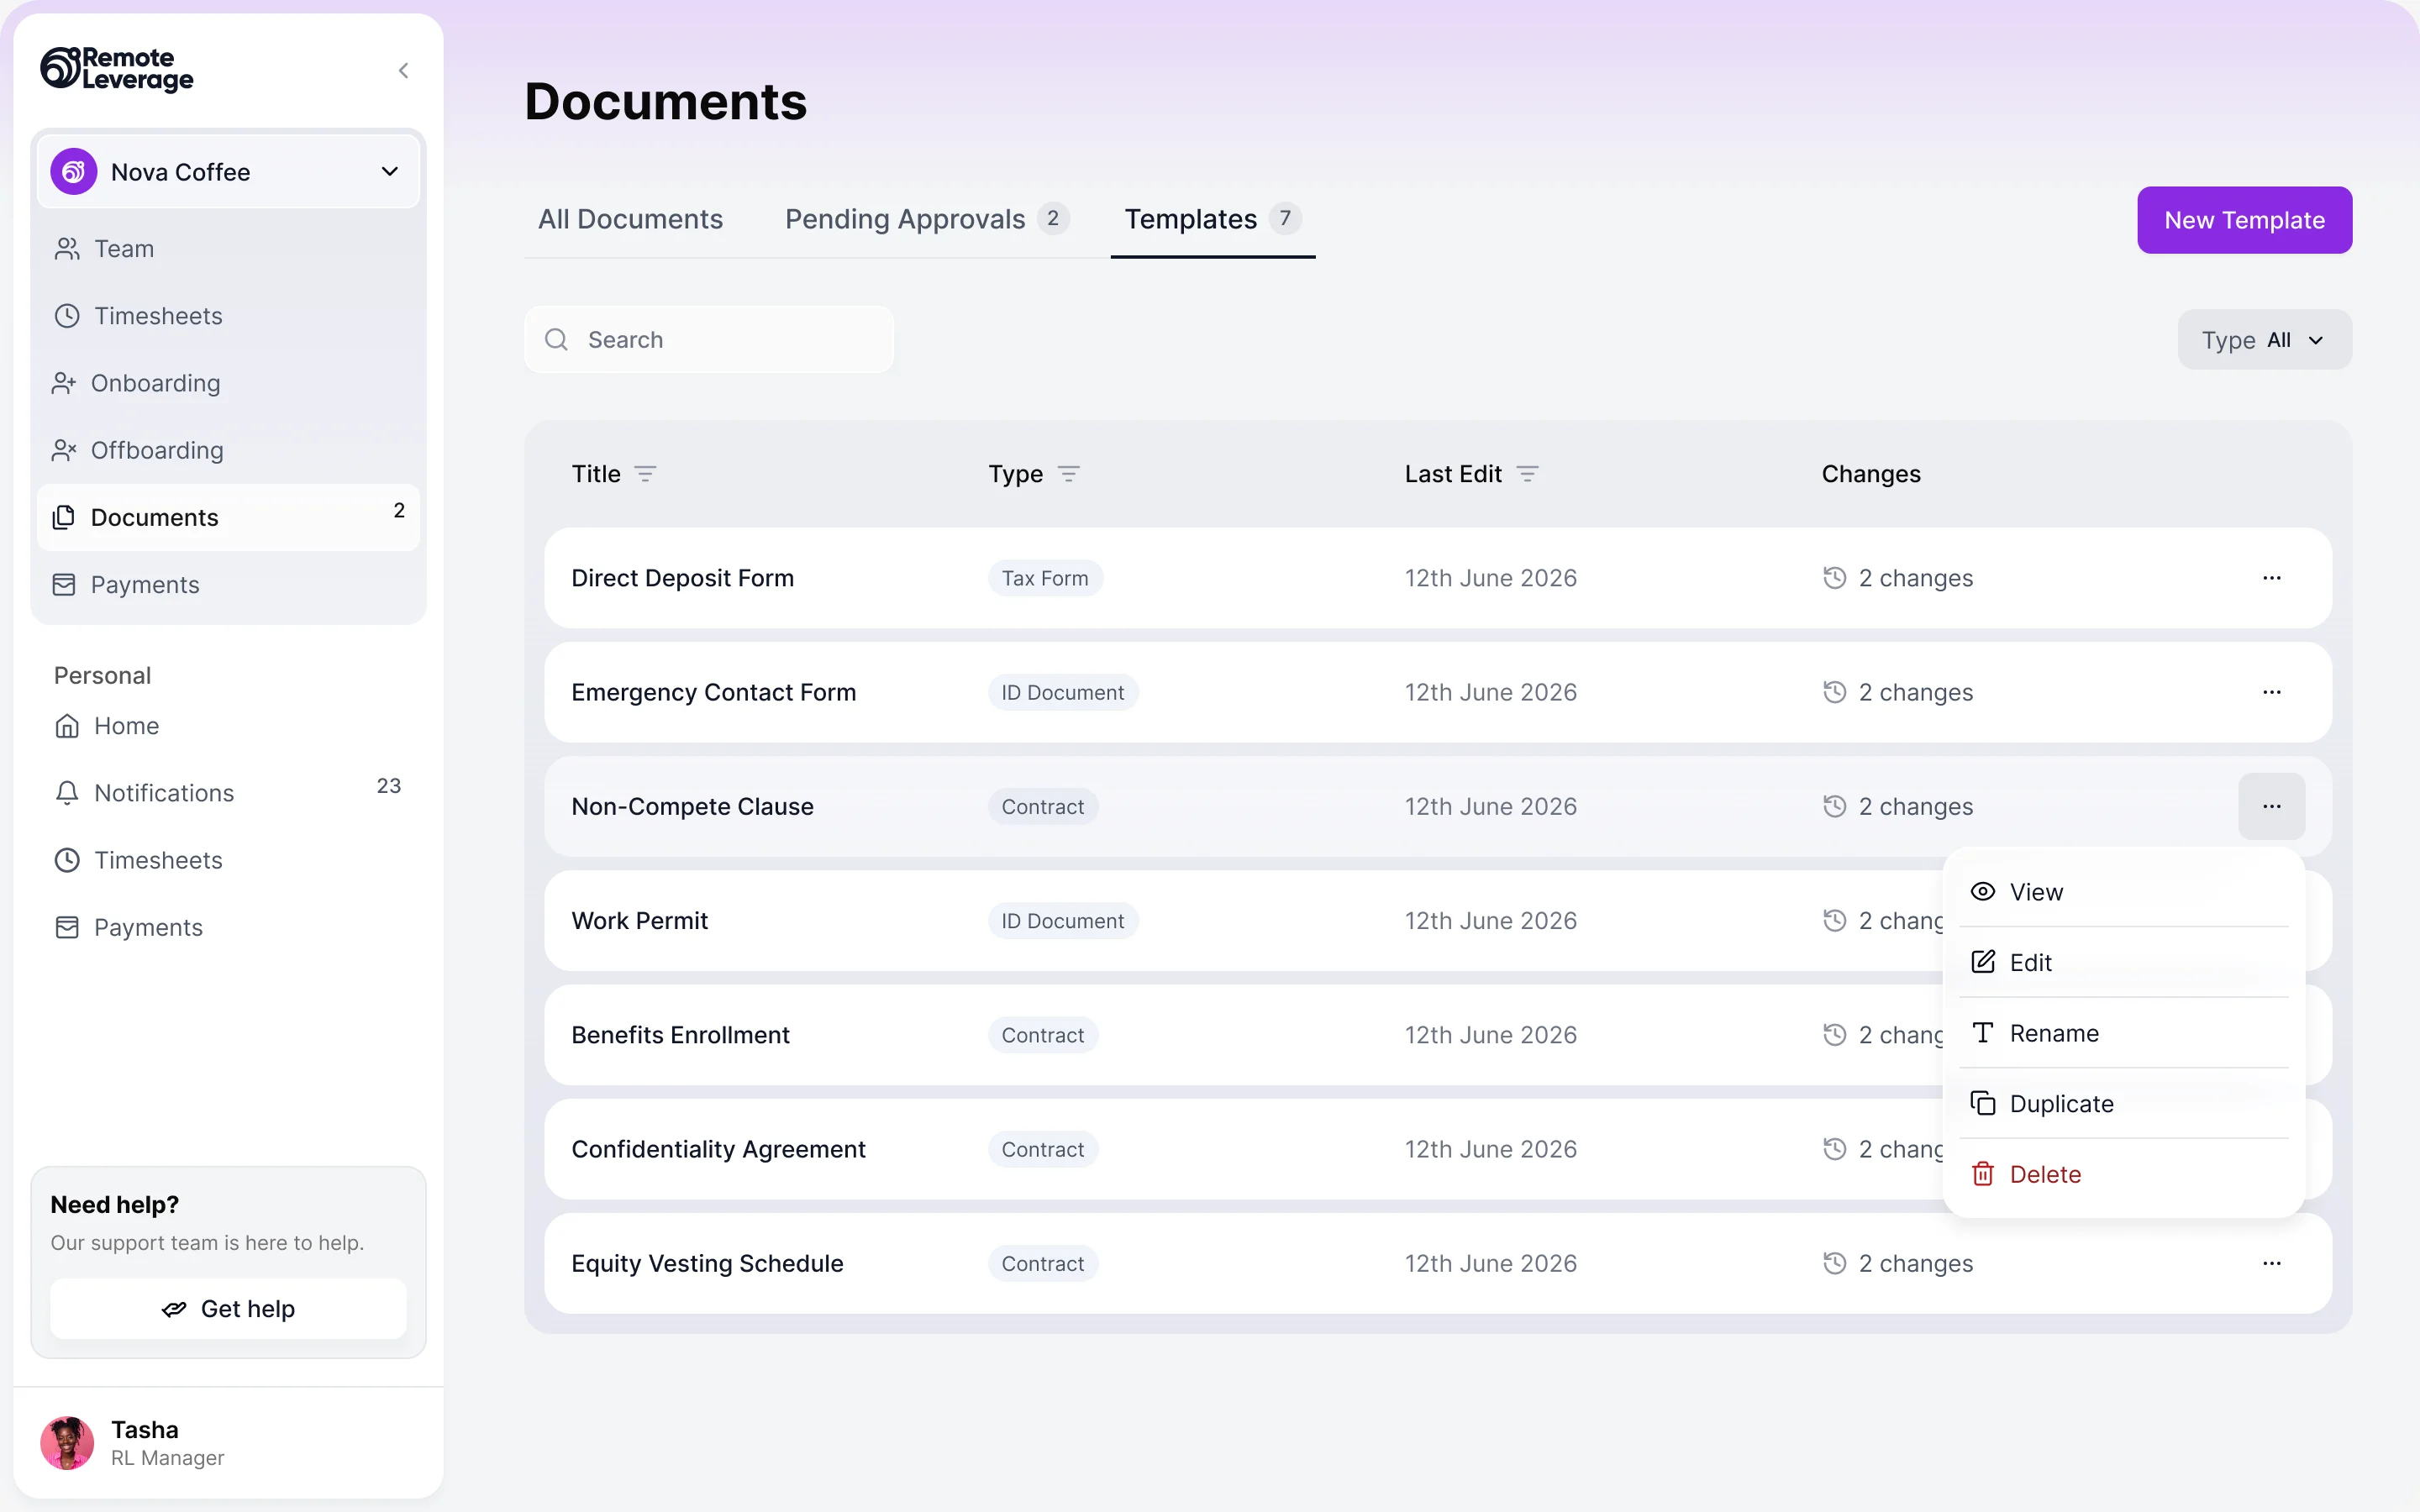Choose View from the context menu
The width and height of the screenshot is (2420, 1512).
pos(2123,892)
